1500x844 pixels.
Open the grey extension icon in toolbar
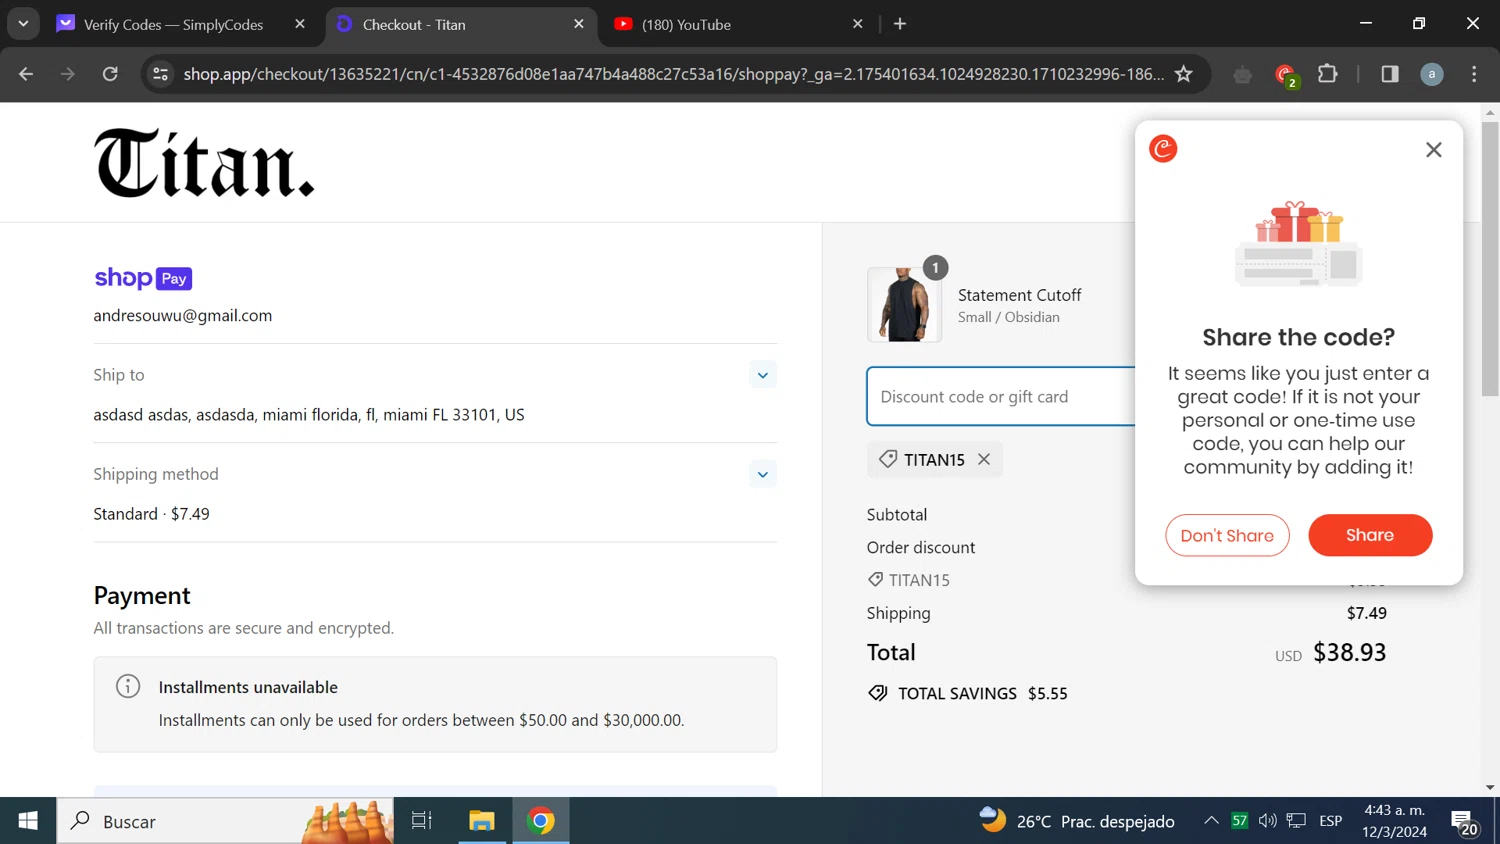coord(1243,74)
